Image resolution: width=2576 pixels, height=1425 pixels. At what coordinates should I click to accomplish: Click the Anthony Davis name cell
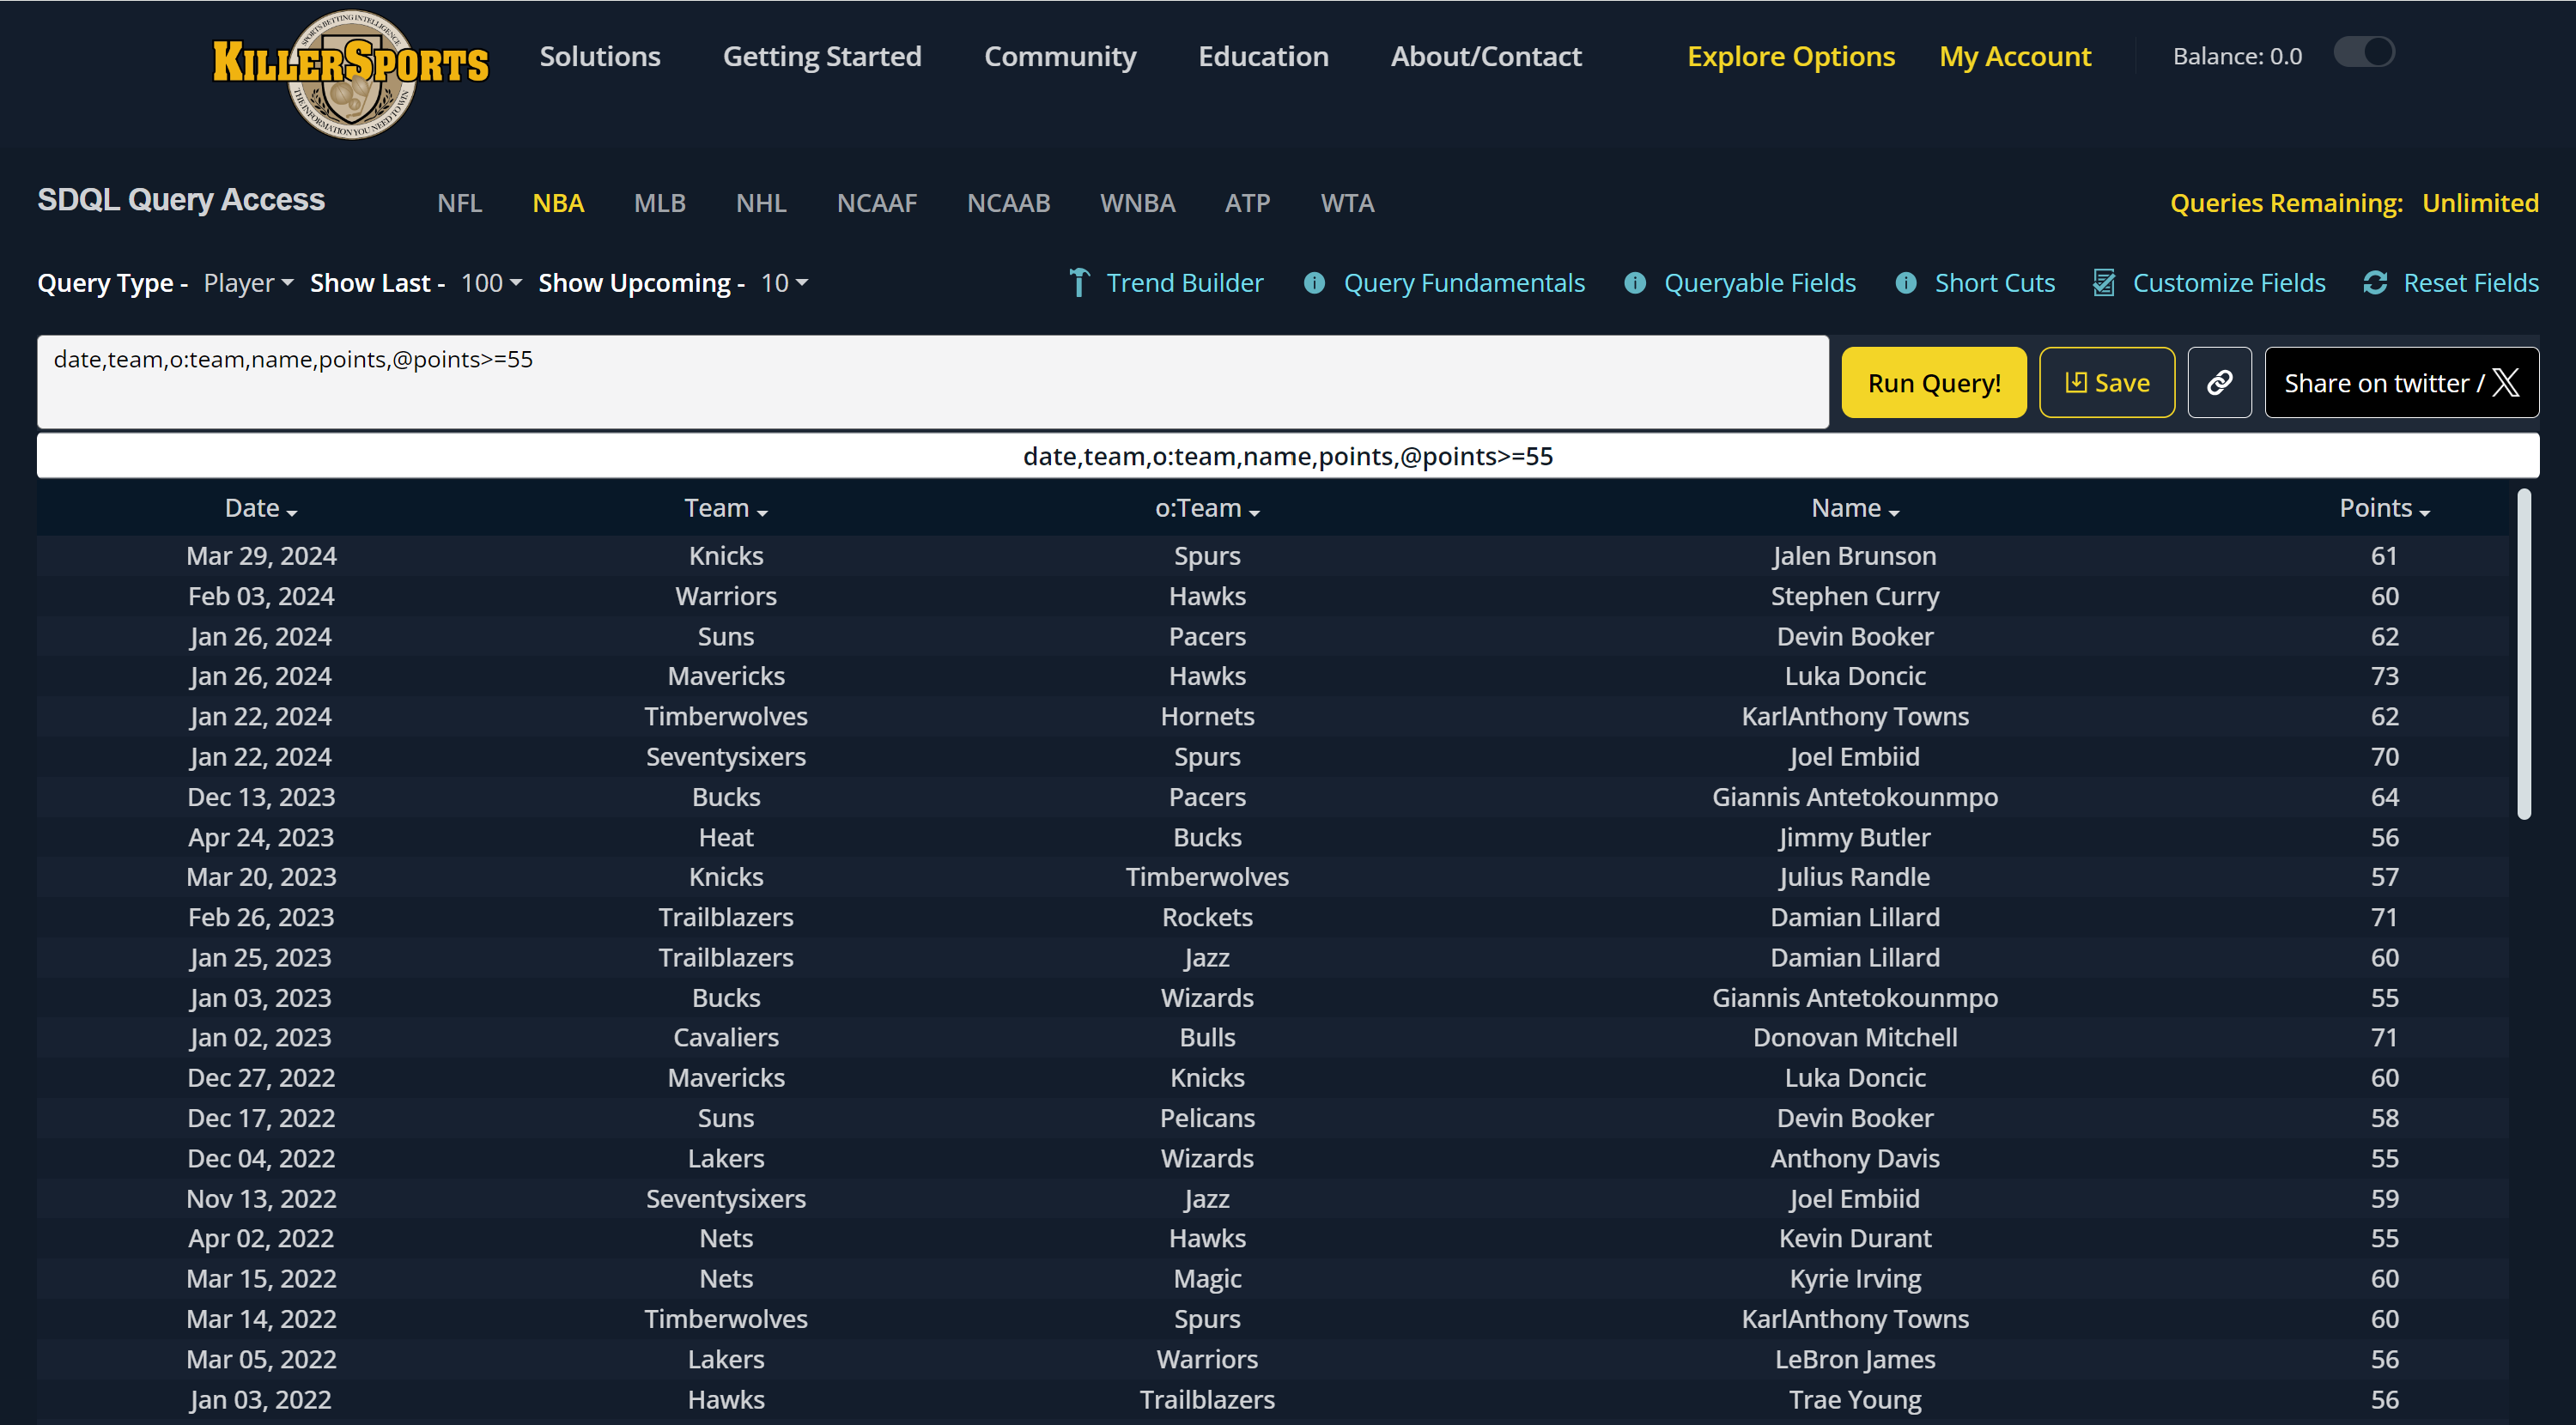click(1855, 1158)
